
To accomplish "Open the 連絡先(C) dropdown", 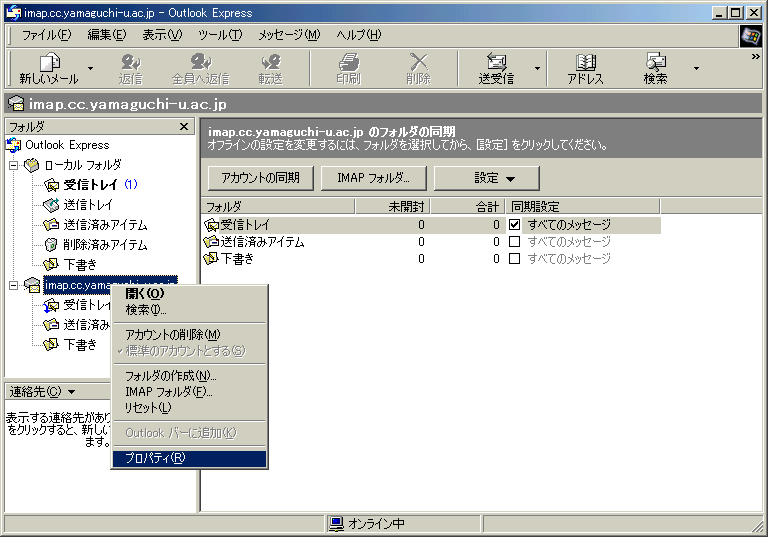I will (x=43, y=391).
